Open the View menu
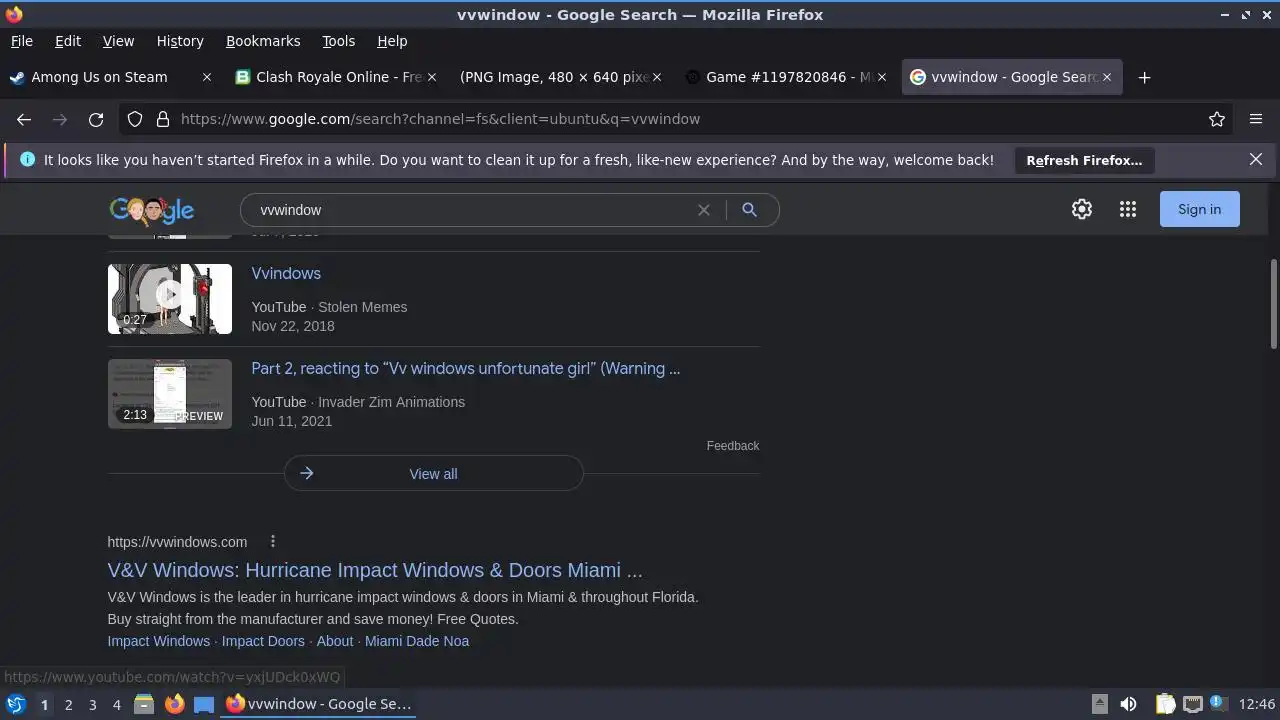 [118, 41]
